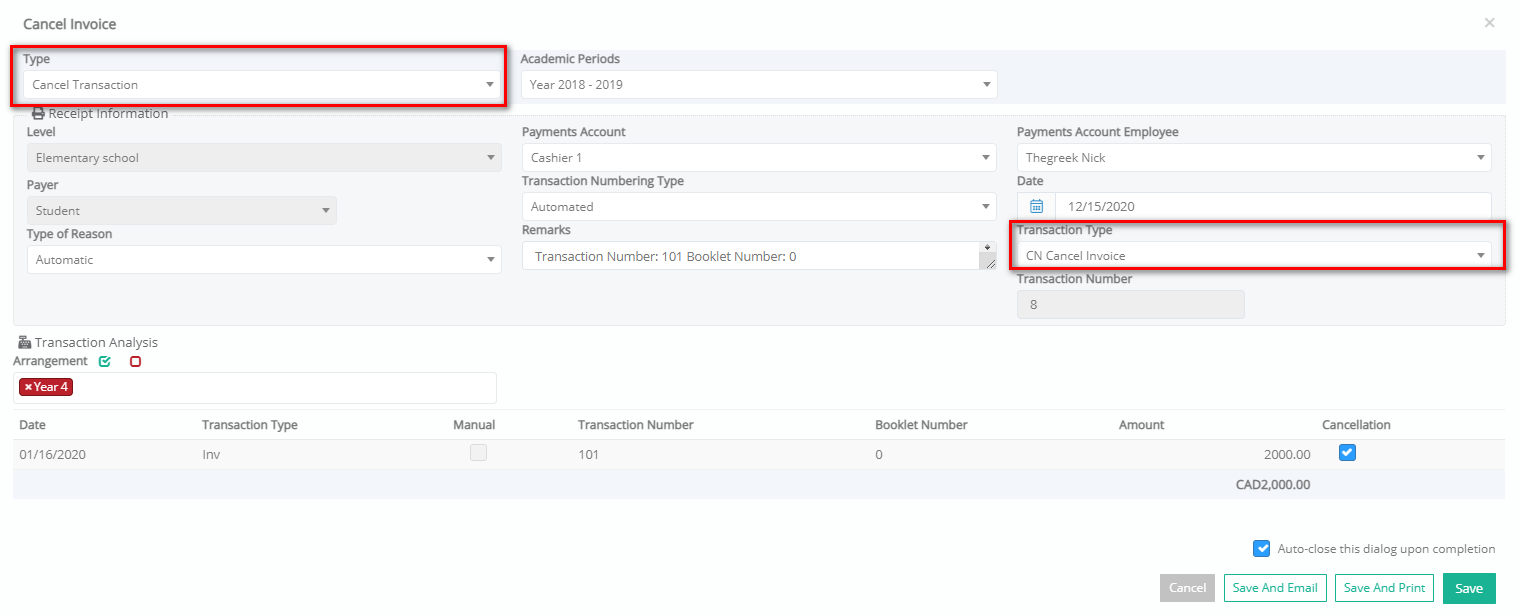This screenshot has height=616, width=1520.
Task: Open the Academic Periods dropdown
Action: [759, 85]
